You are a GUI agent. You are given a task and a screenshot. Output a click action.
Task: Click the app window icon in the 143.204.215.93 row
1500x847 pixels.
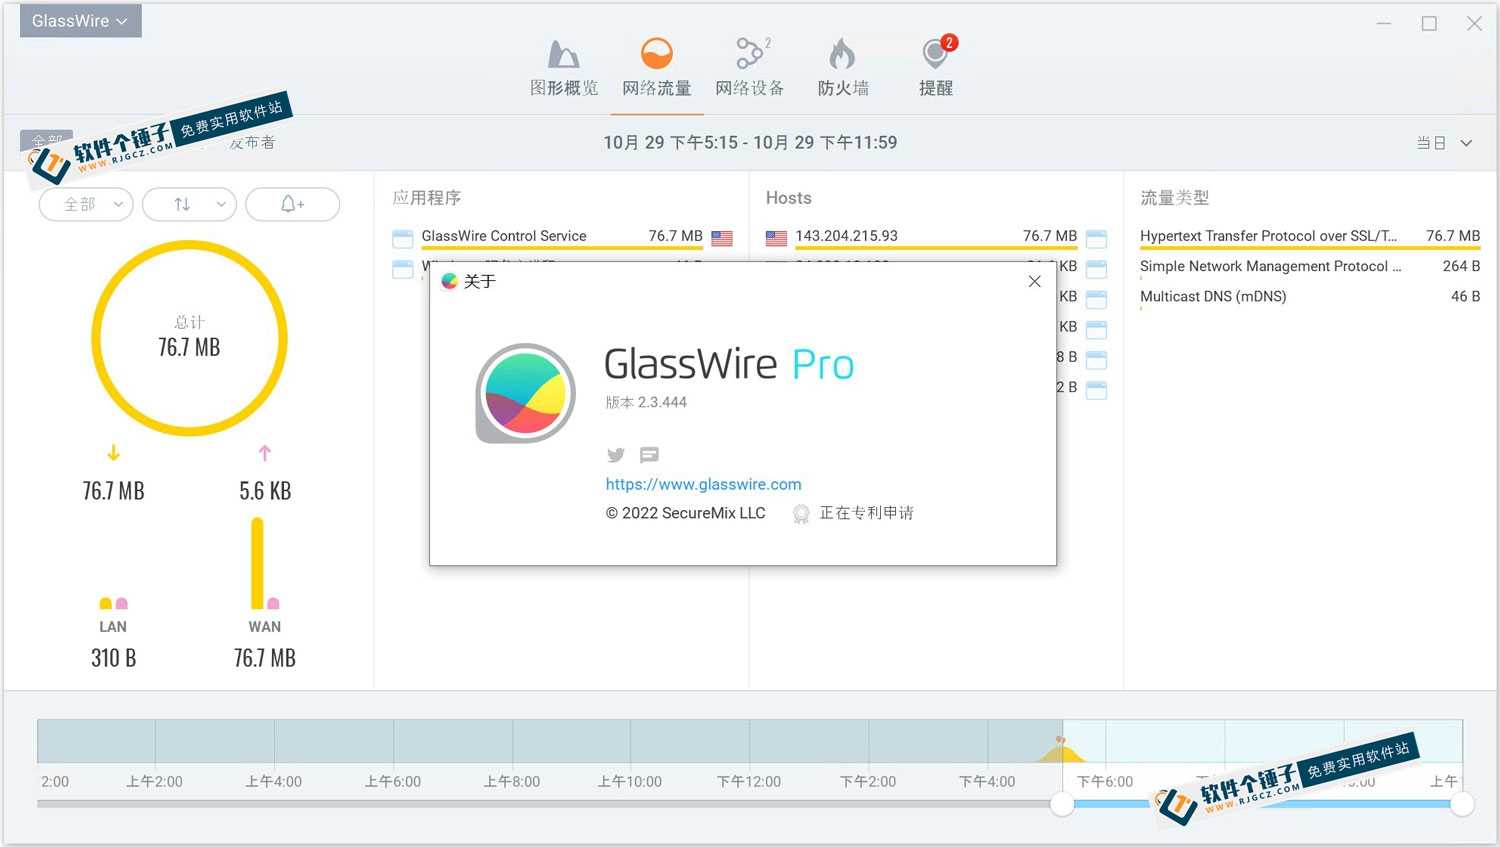(x=1097, y=238)
